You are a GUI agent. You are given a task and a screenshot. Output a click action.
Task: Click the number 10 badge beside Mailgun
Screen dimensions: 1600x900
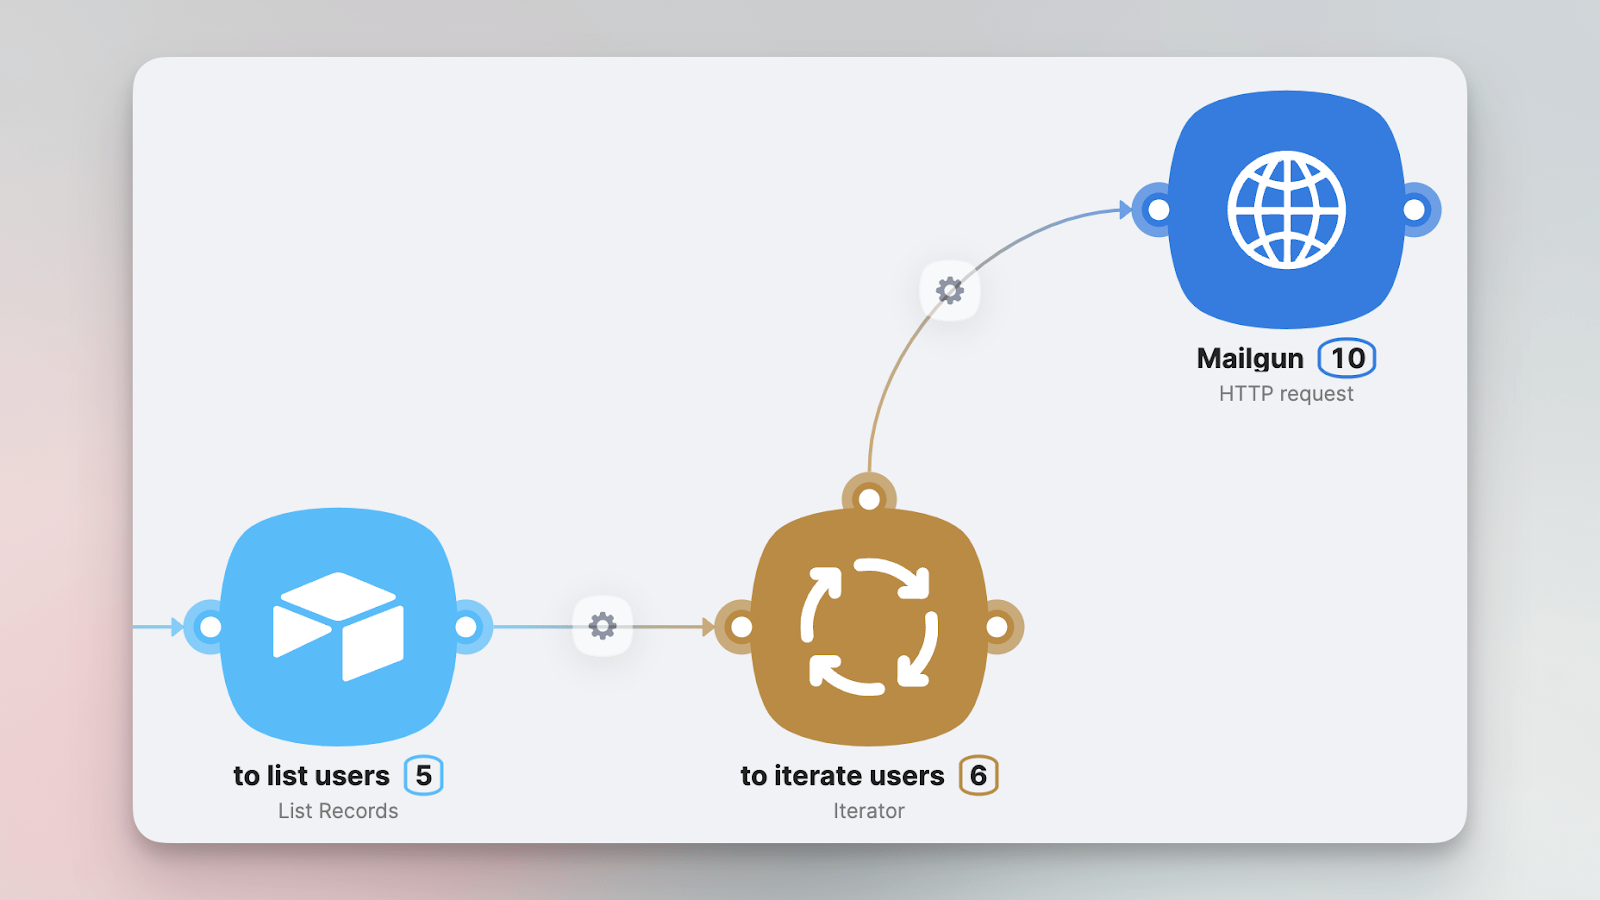click(1347, 358)
